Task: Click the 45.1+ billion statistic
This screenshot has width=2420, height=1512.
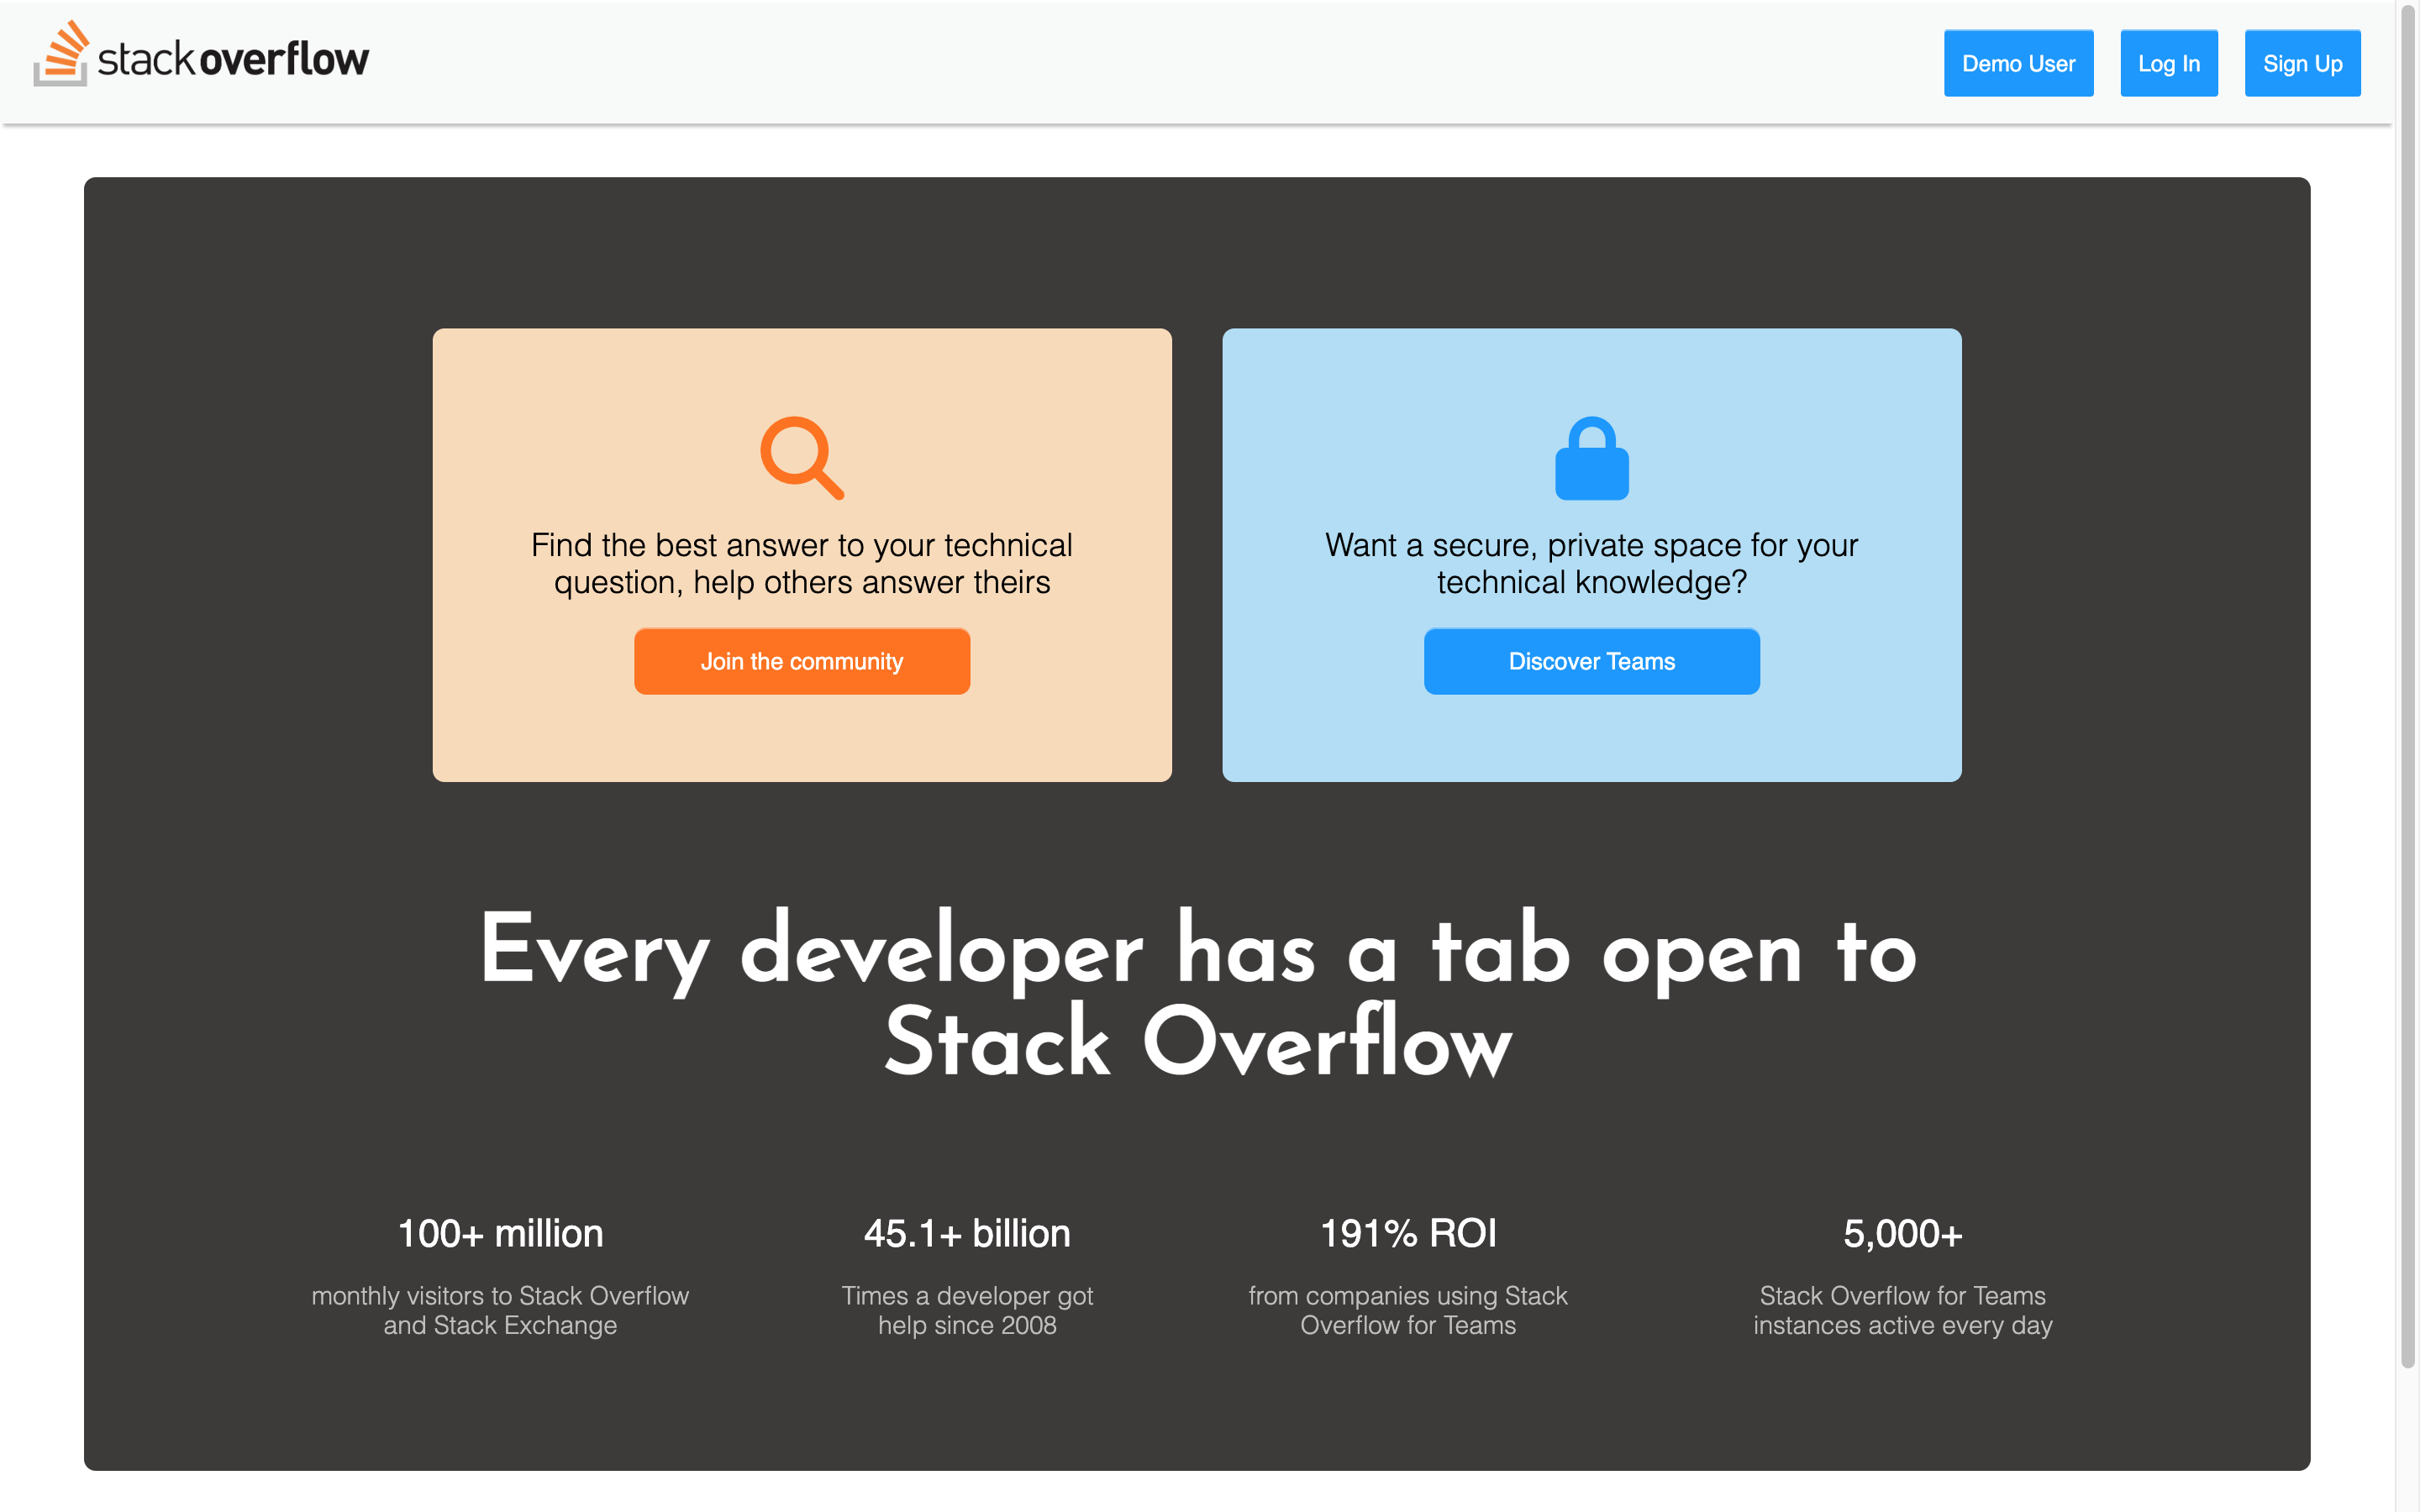Action: coord(966,1233)
